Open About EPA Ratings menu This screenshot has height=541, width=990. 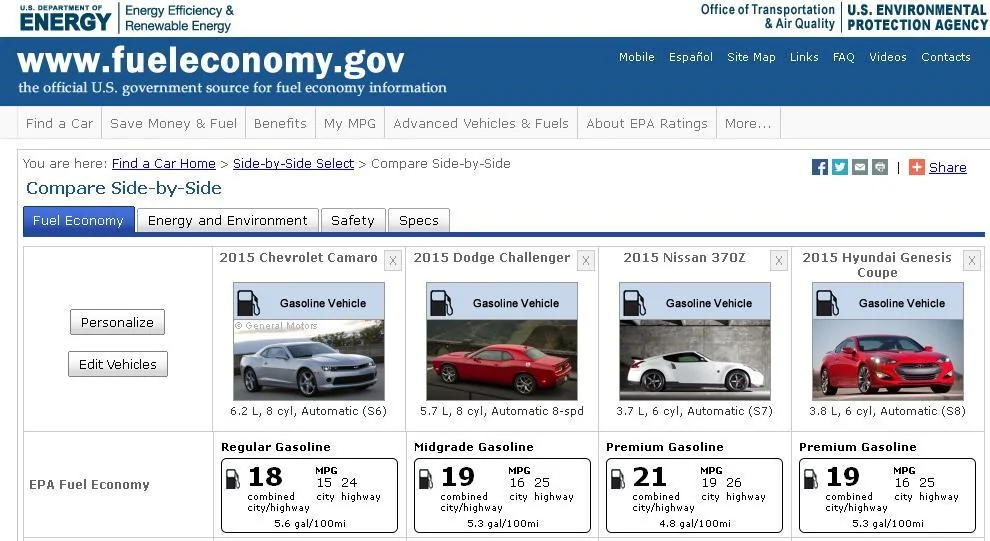[x=647, y=124]
